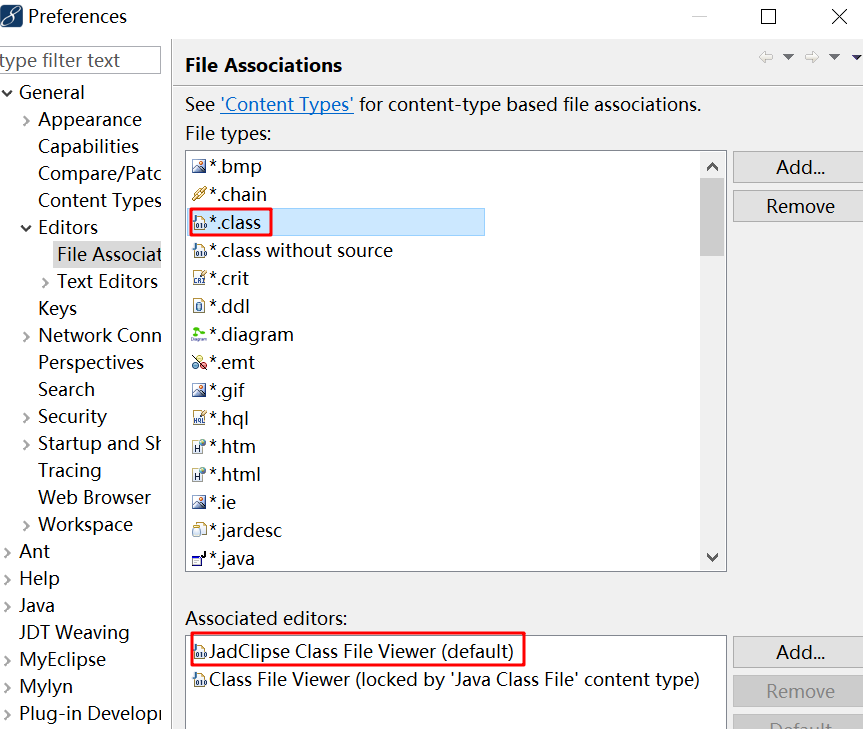Viewport: 863px width, 729px height.
Task: Follow the 'Content Types' hyperlink
Action: click(x=287, y=105)
